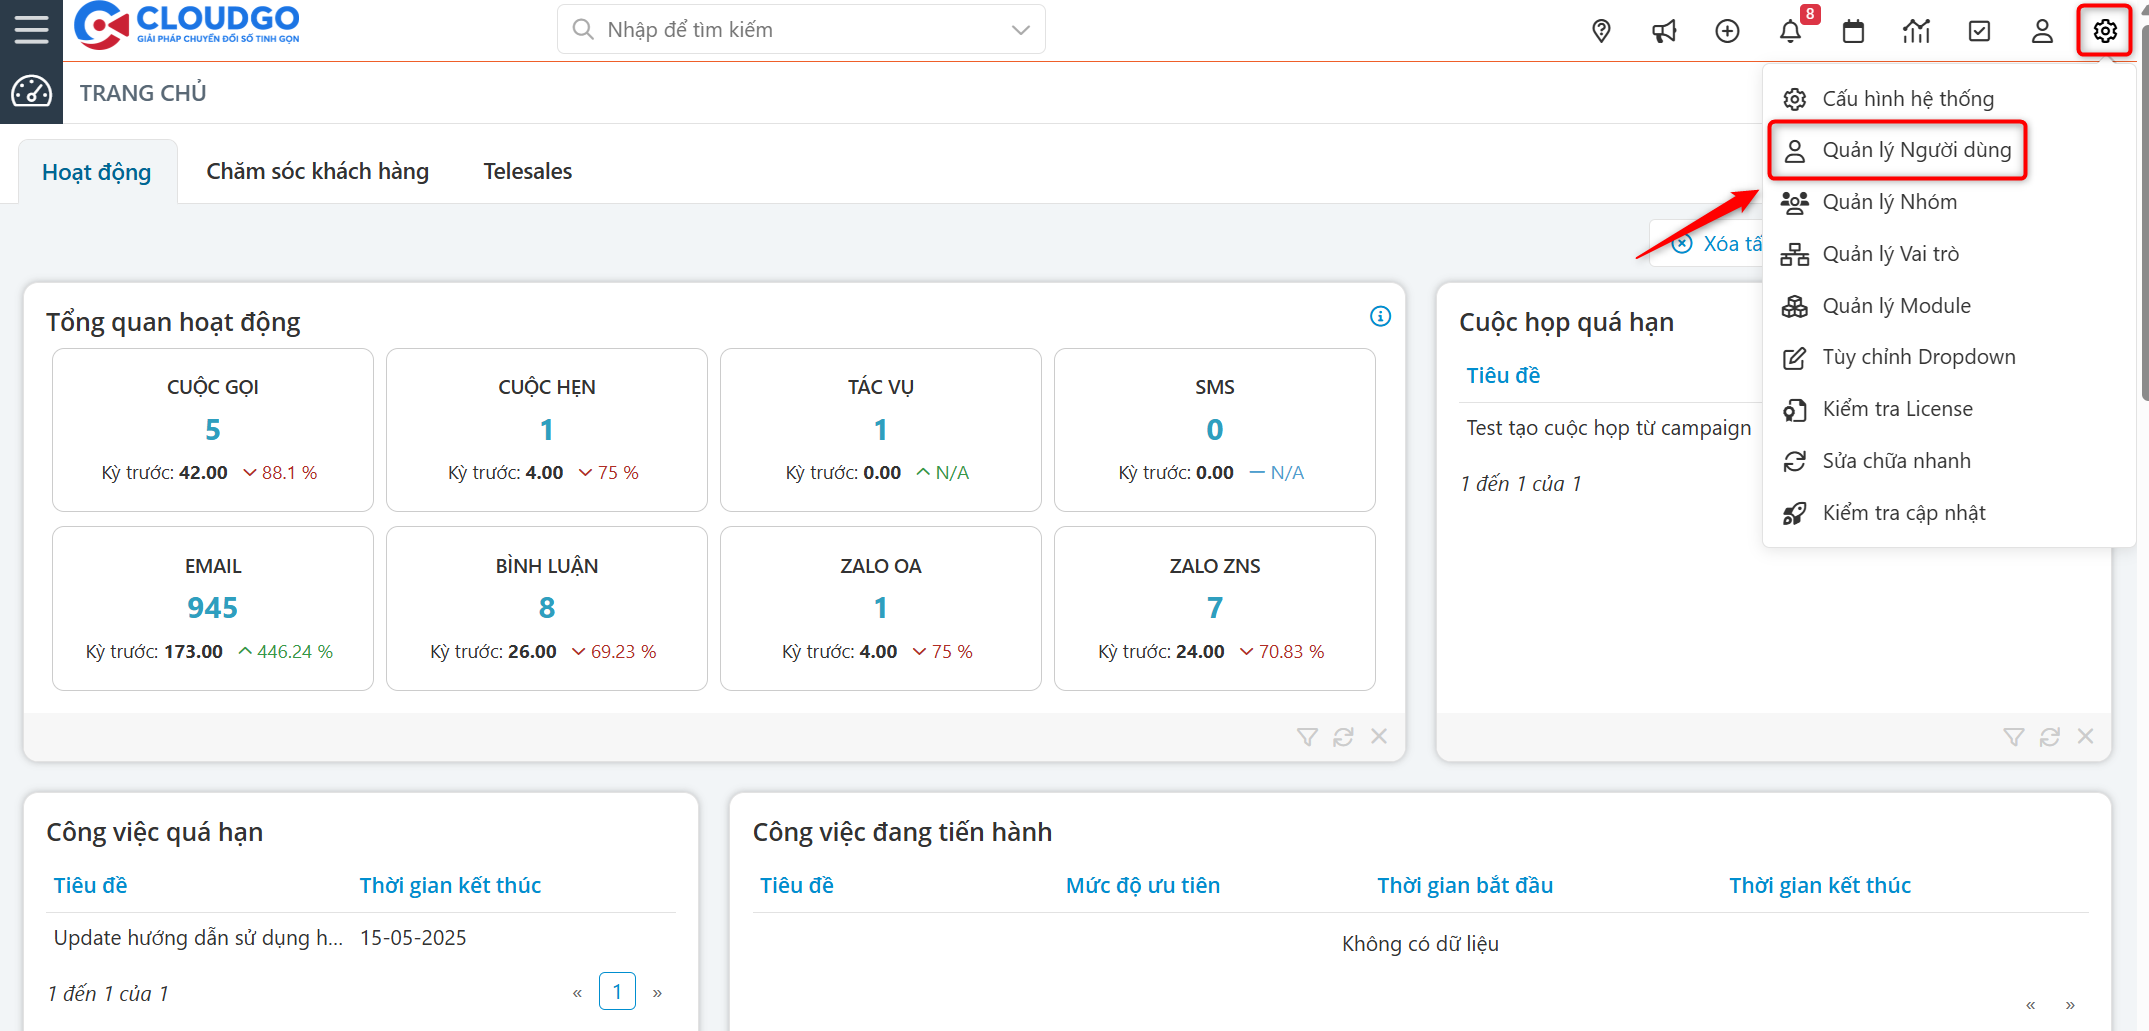Image resolution: width=2149 pixels, height=1031 pixels.
Task: Select Quản lý Người dùng menu item
Action: tap(1915, 150)
